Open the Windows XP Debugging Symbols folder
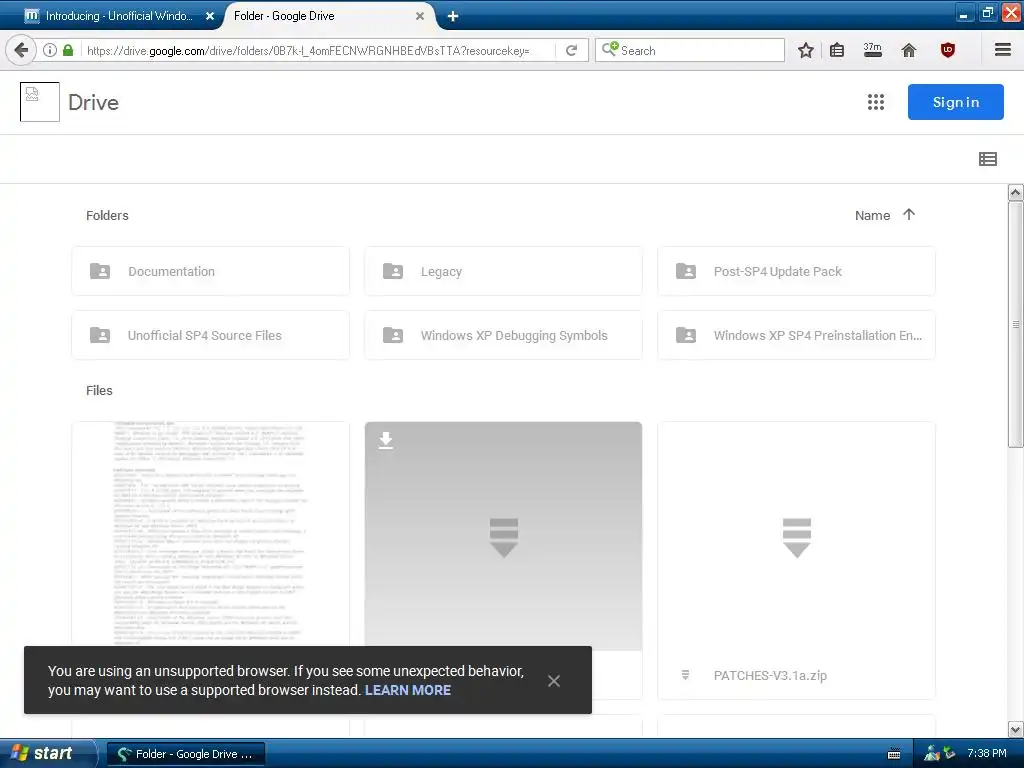Screen dimensions: 1024x768 503,335
